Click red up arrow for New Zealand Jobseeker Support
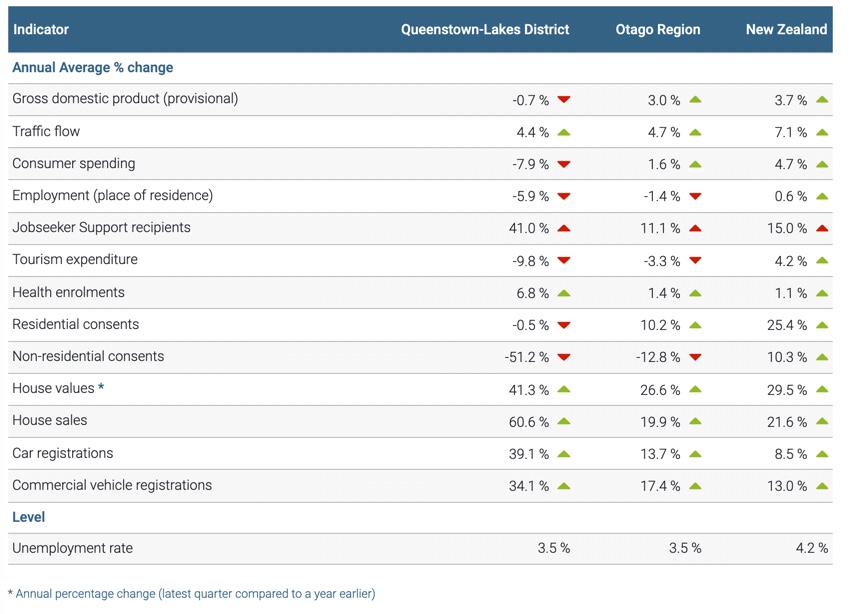Screen dimensions: 857x614 (x=822, y=228)
